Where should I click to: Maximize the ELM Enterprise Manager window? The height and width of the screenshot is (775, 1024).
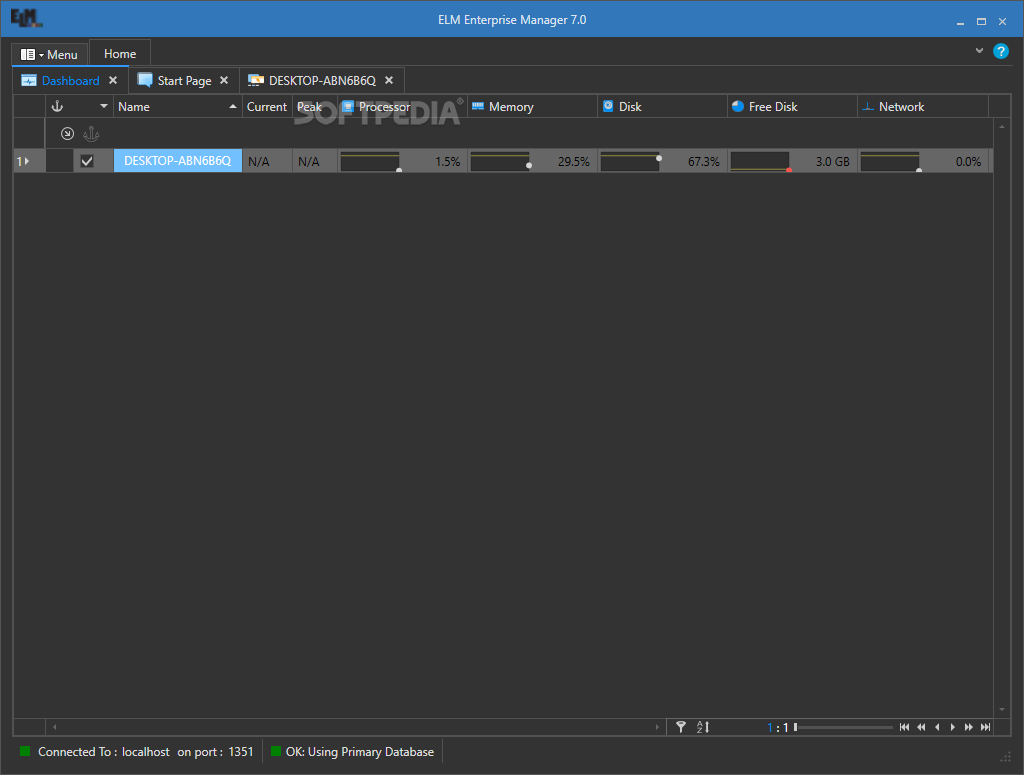click(x=981, y=22)
